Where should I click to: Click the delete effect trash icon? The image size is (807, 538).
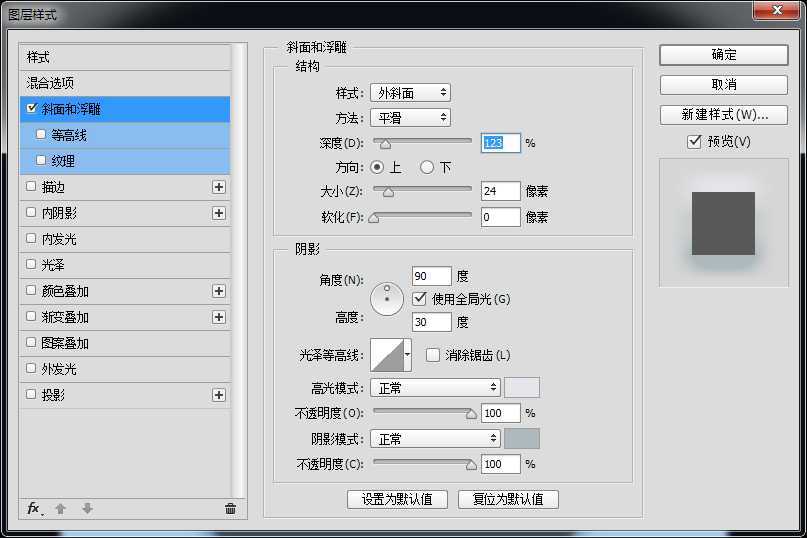[x=230, y=508]
